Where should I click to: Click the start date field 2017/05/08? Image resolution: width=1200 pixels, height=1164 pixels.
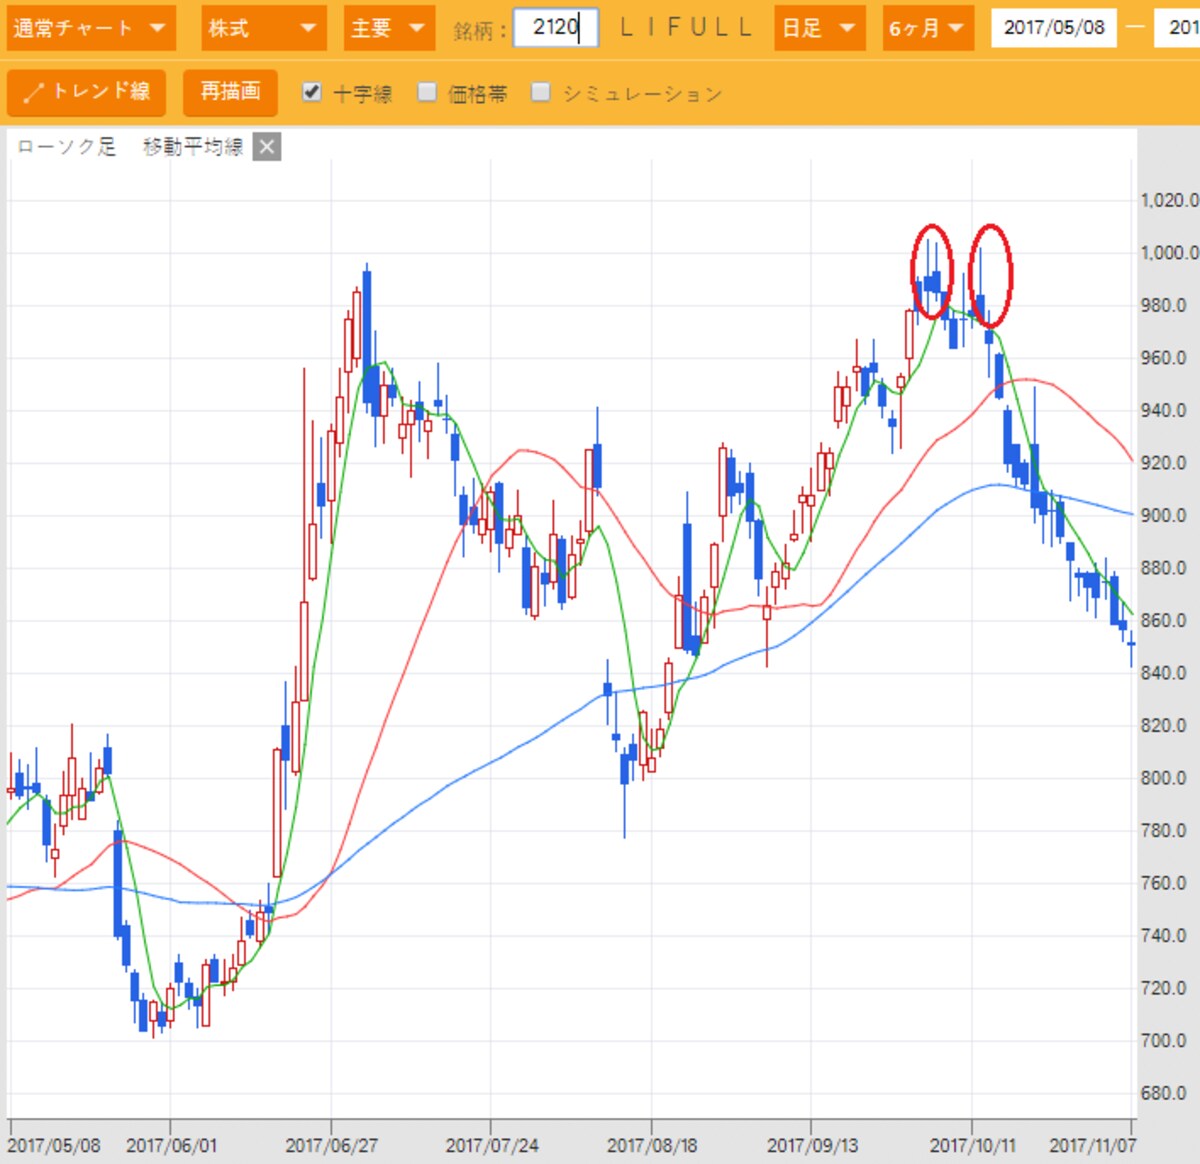click(1054, 28)
